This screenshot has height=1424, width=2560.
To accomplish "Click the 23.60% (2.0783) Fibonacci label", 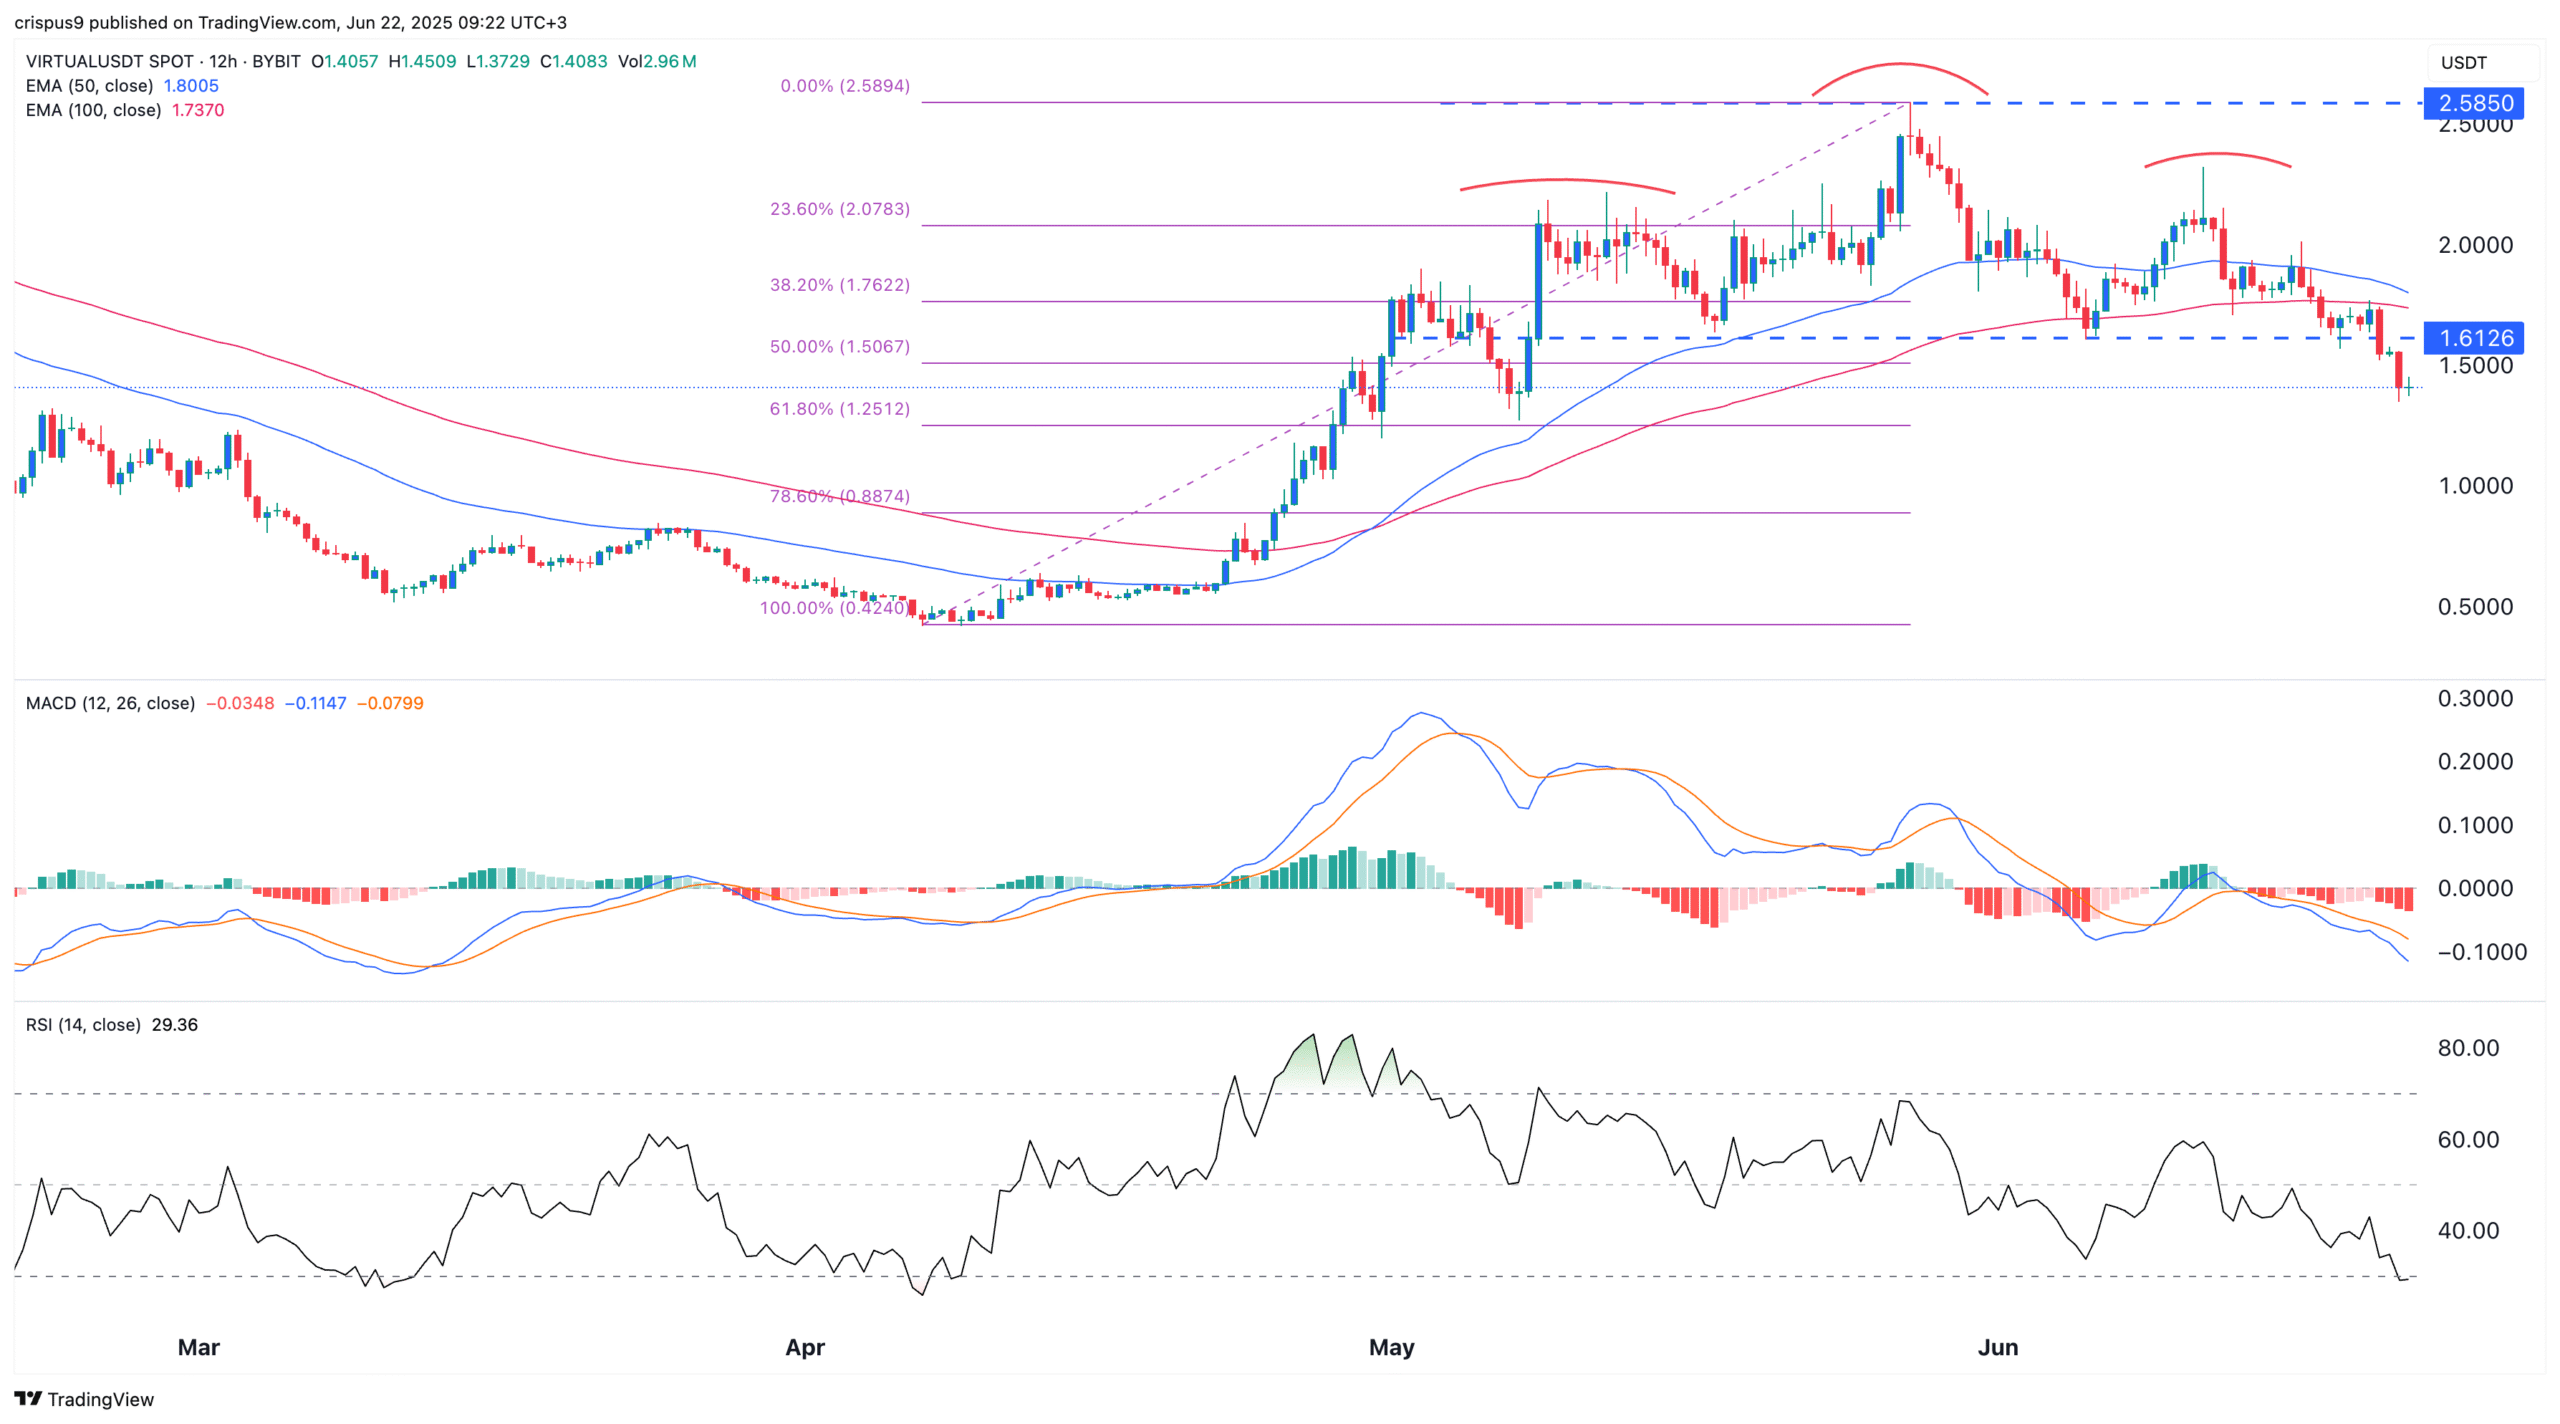I will [x=839, y=209].
